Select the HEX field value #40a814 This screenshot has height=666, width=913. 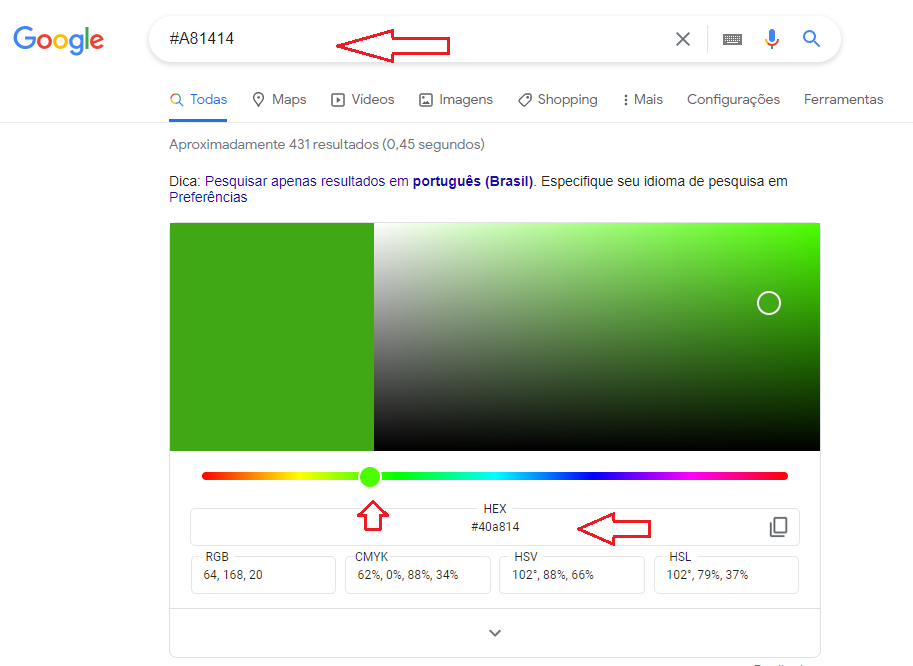point(495,527)
